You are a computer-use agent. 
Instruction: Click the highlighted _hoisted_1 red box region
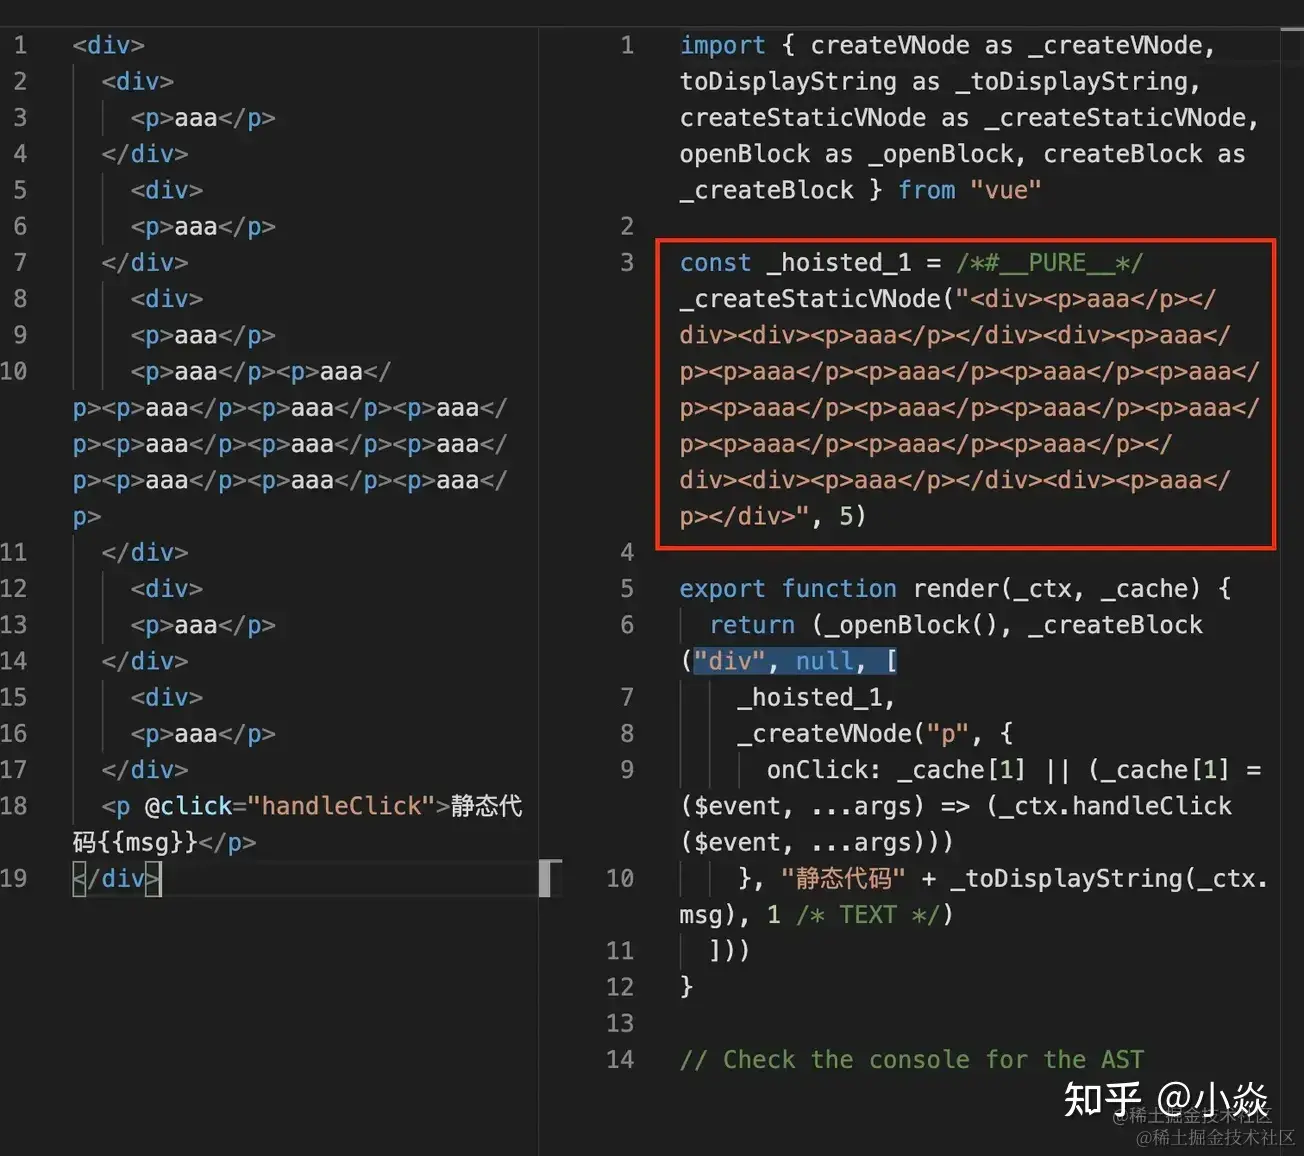965,390
